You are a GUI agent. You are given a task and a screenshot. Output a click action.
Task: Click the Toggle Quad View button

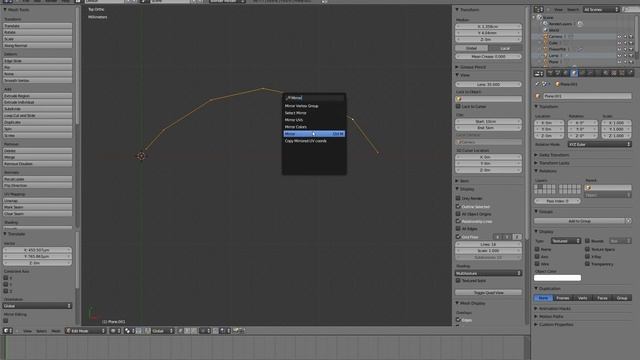click(489, 293)
